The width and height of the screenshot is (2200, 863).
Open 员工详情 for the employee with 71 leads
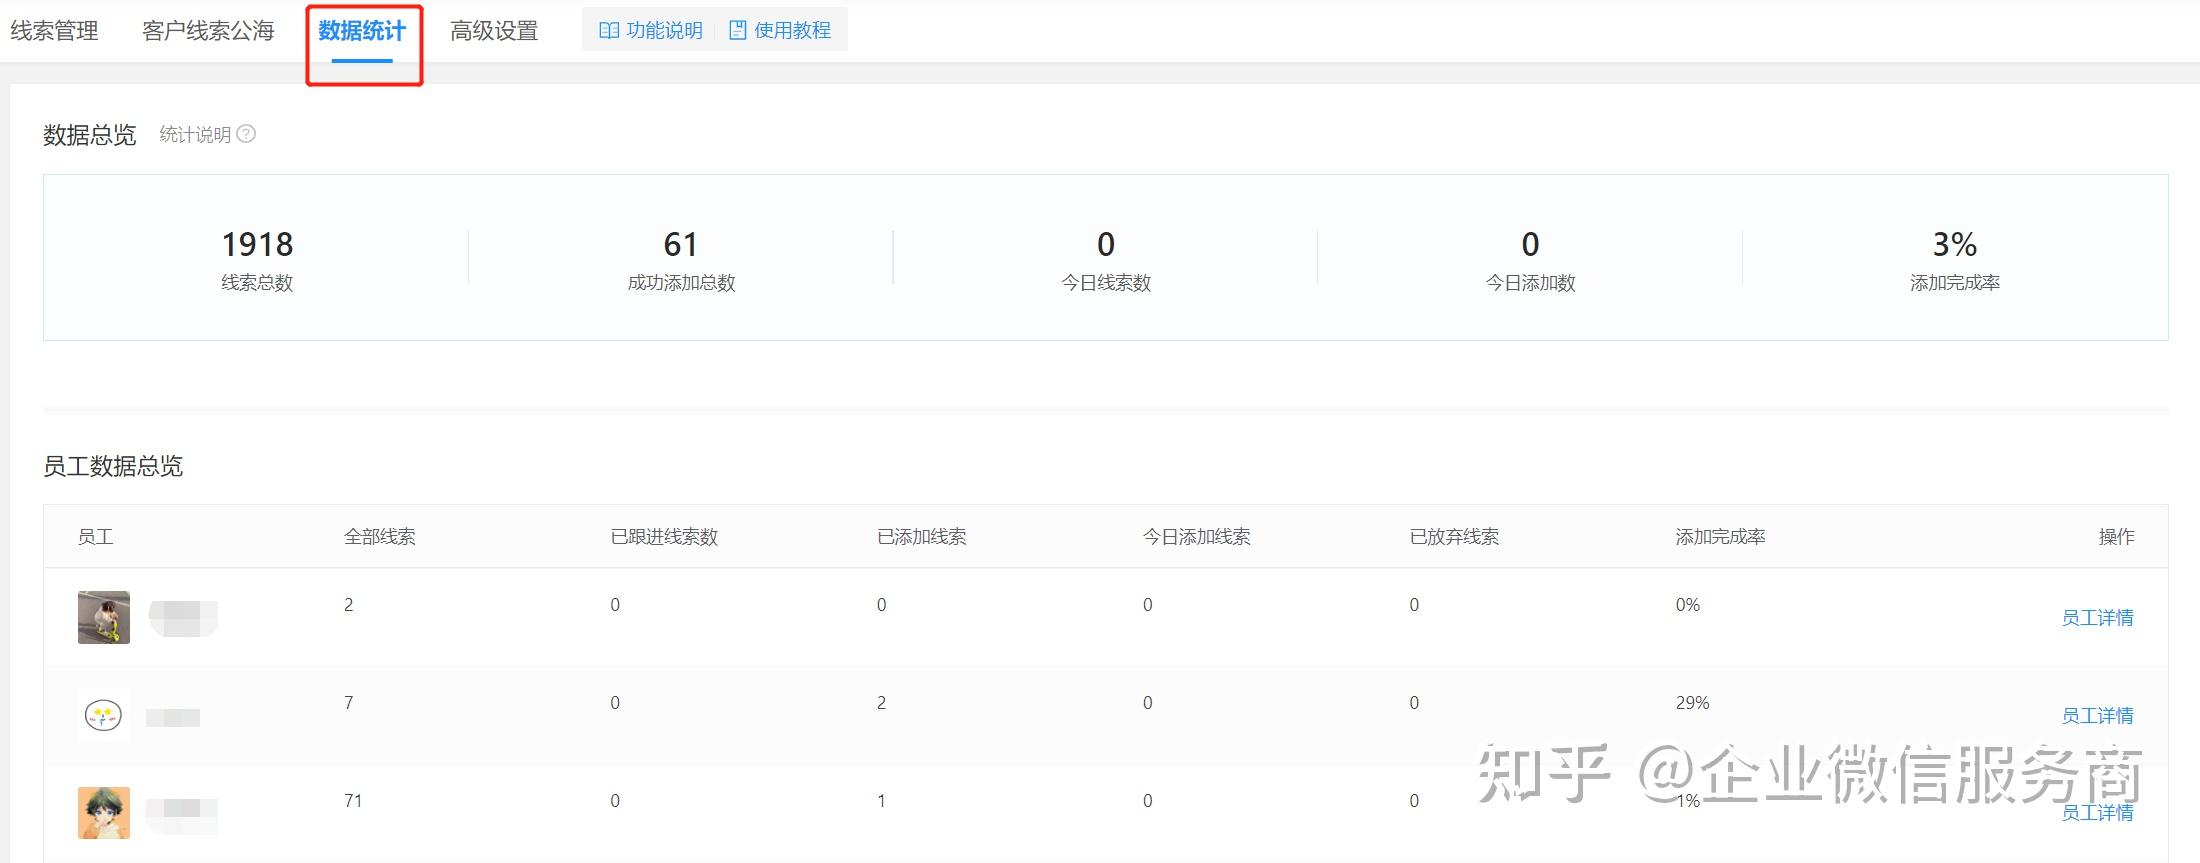[2097, 813]
